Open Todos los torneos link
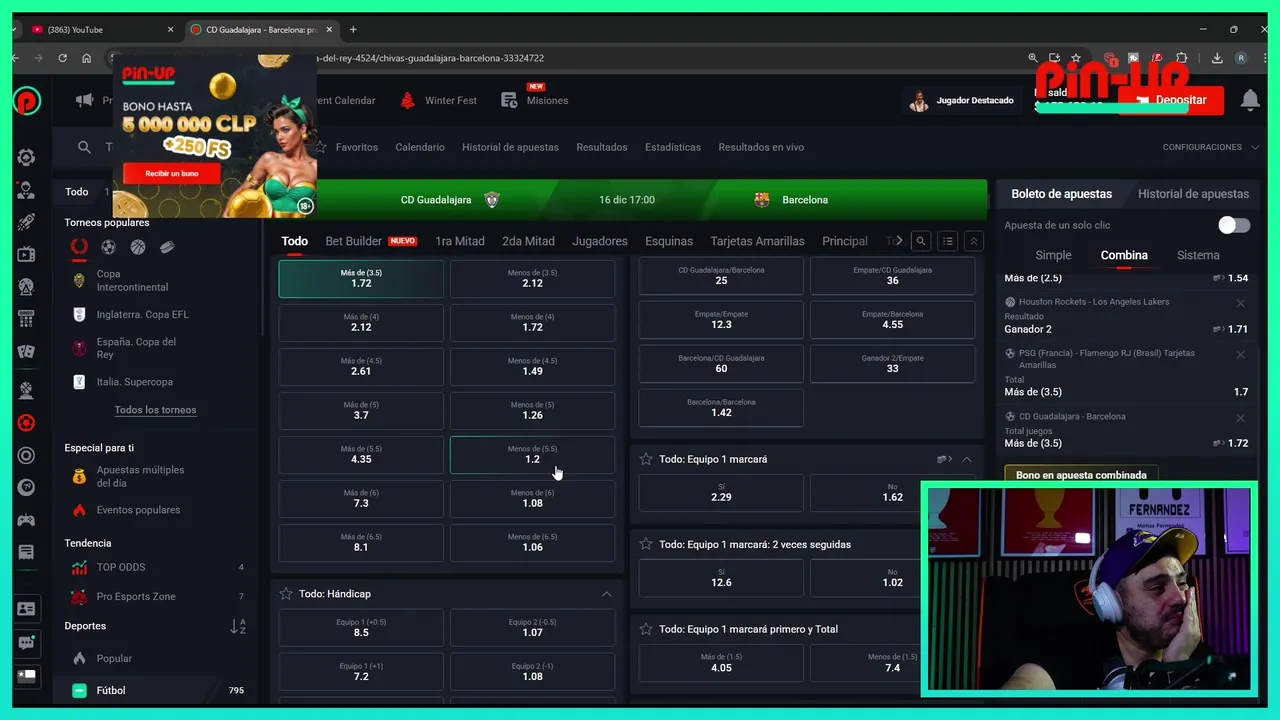This screenshot has height=720, width=1280. [x=155, y=410]
